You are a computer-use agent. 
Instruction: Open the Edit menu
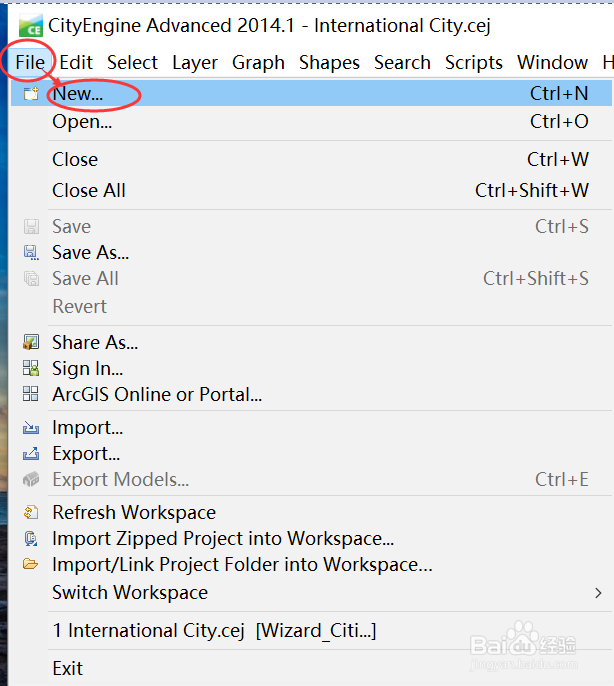[x=76, y=62]
